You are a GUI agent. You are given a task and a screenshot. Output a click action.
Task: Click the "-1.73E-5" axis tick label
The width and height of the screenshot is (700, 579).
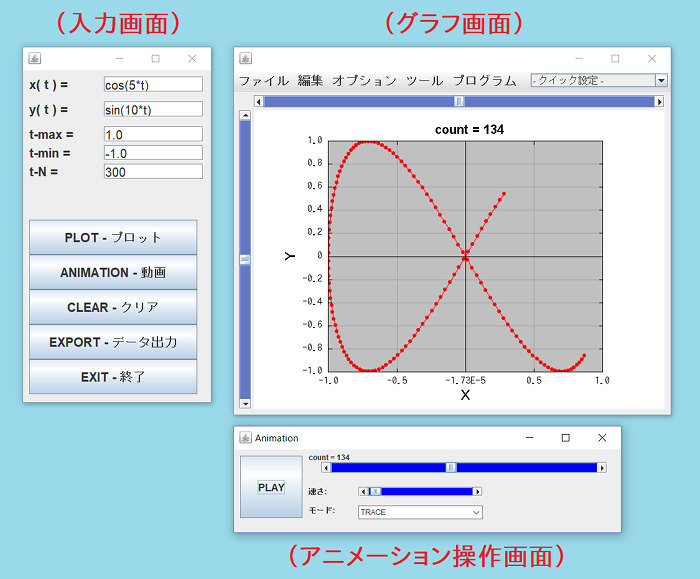pos(466,380)
